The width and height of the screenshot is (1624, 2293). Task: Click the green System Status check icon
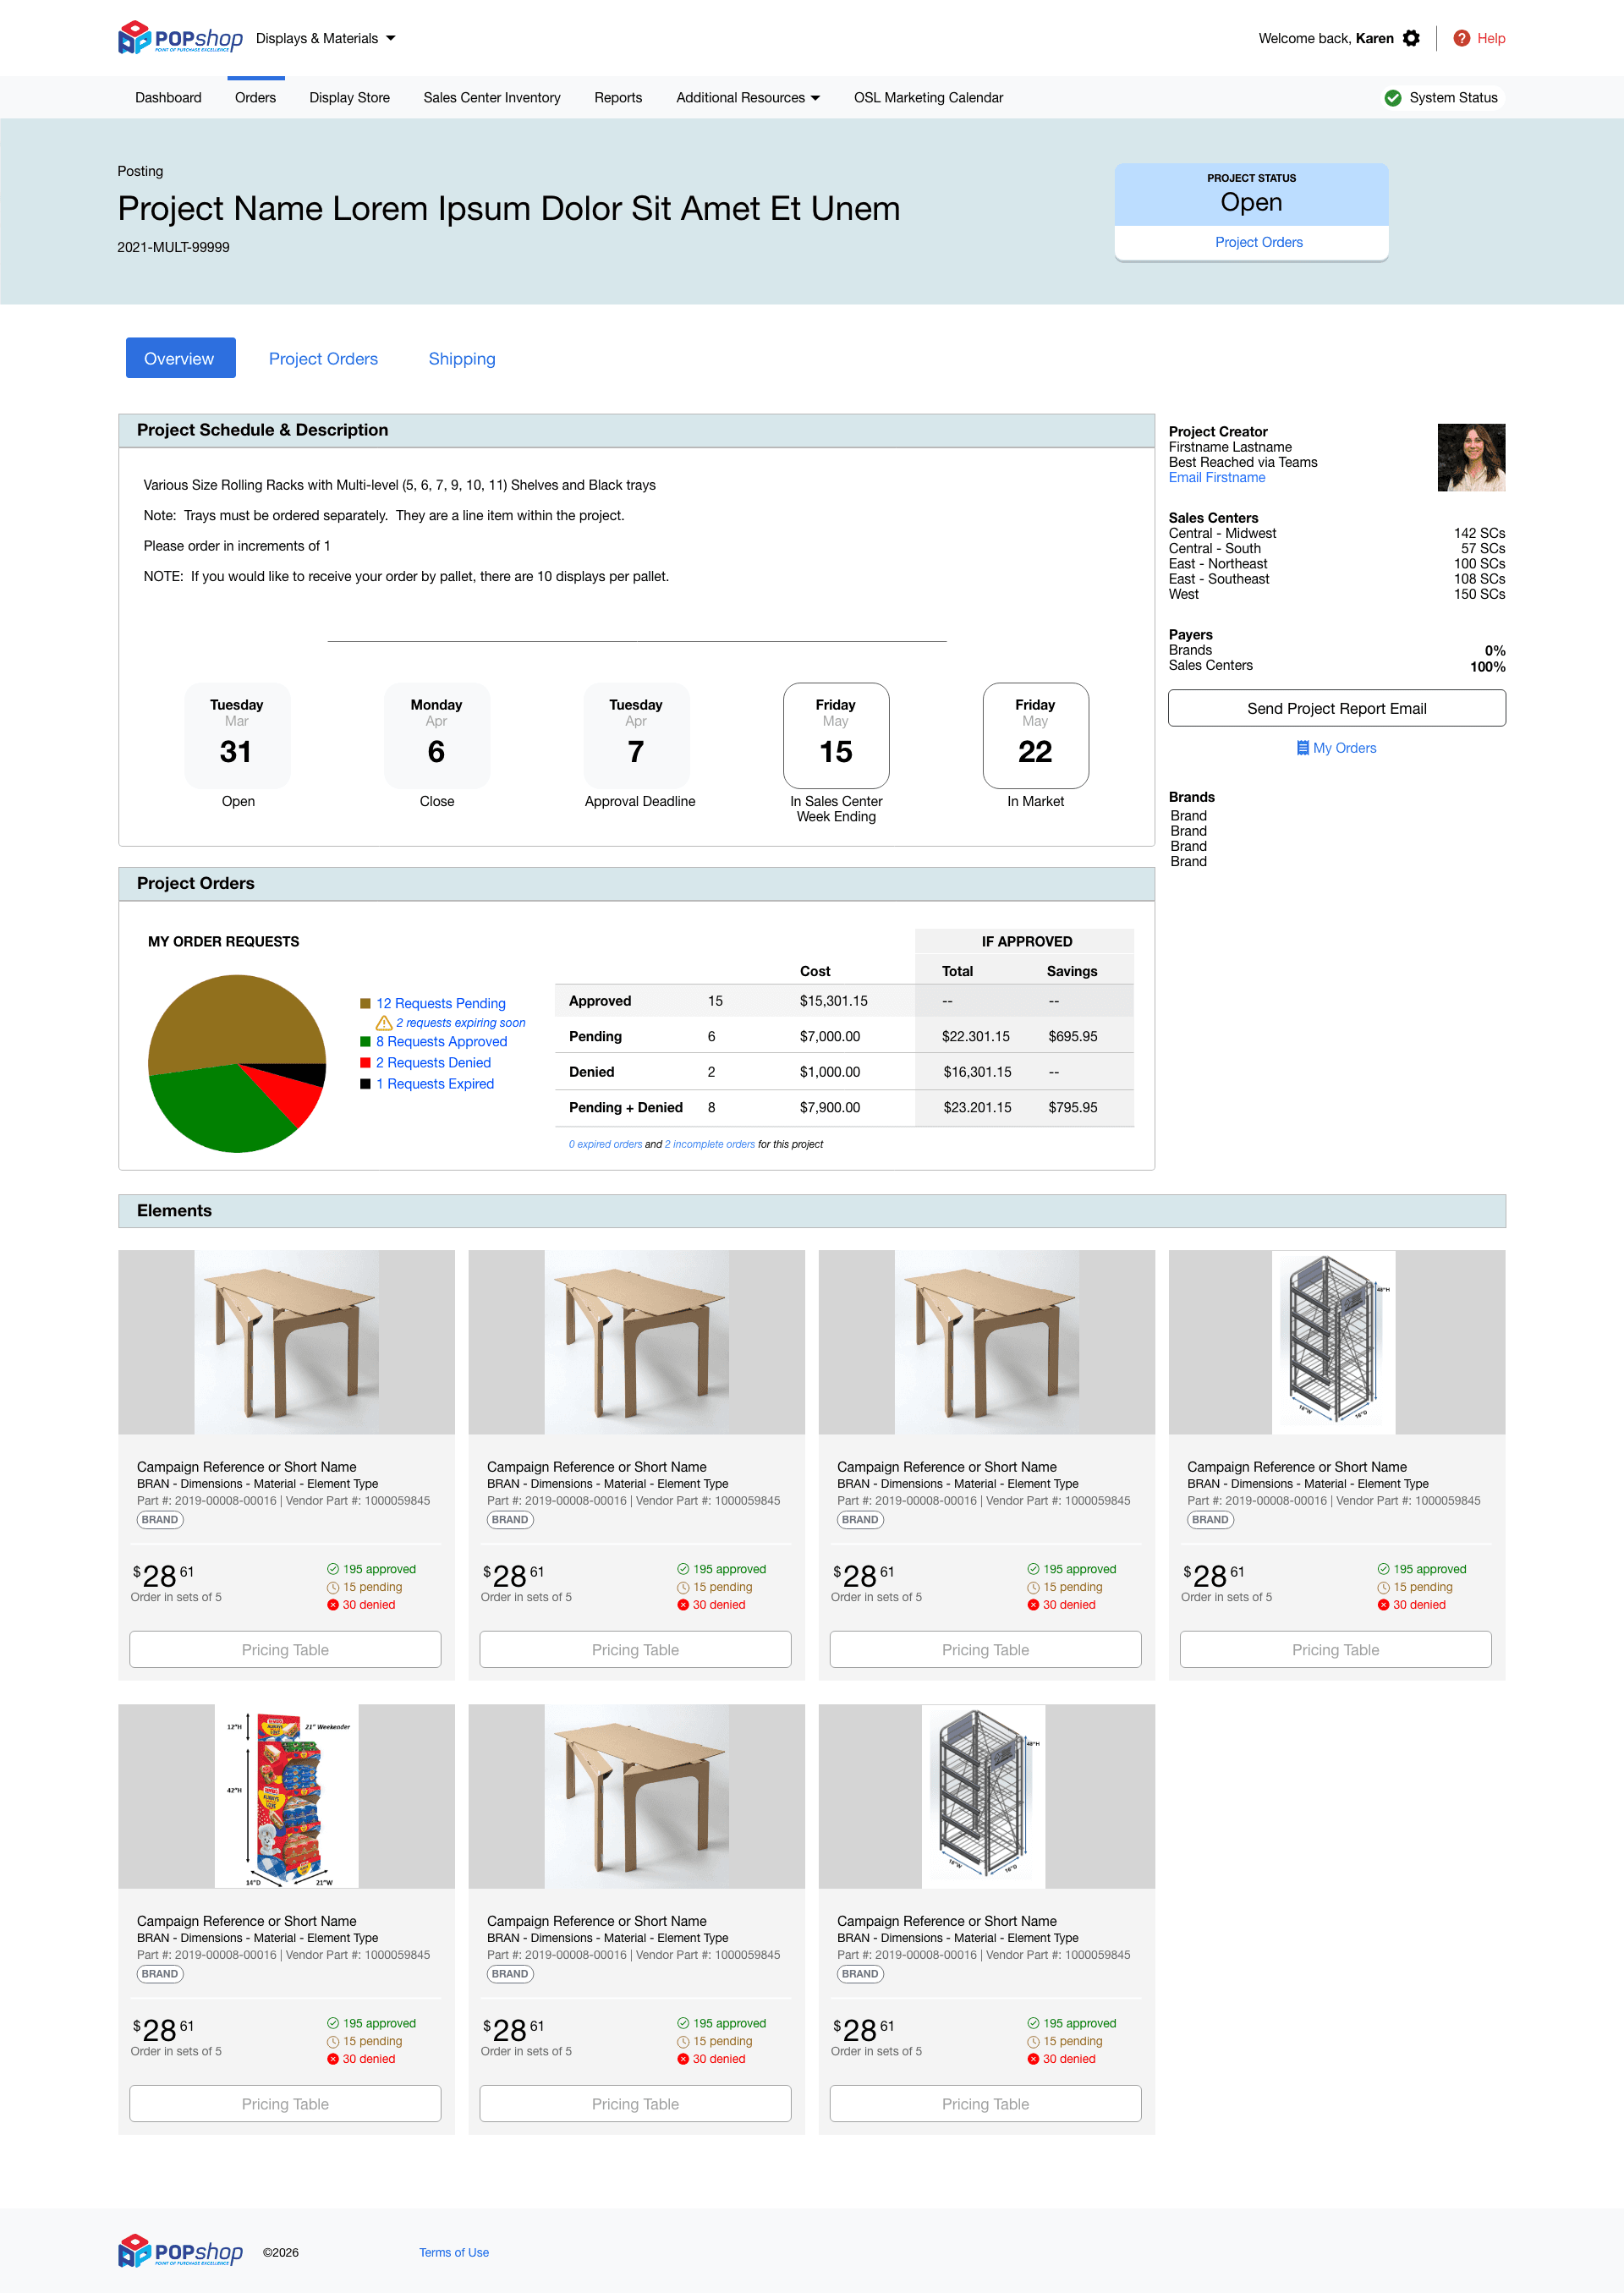(1392, 98)
